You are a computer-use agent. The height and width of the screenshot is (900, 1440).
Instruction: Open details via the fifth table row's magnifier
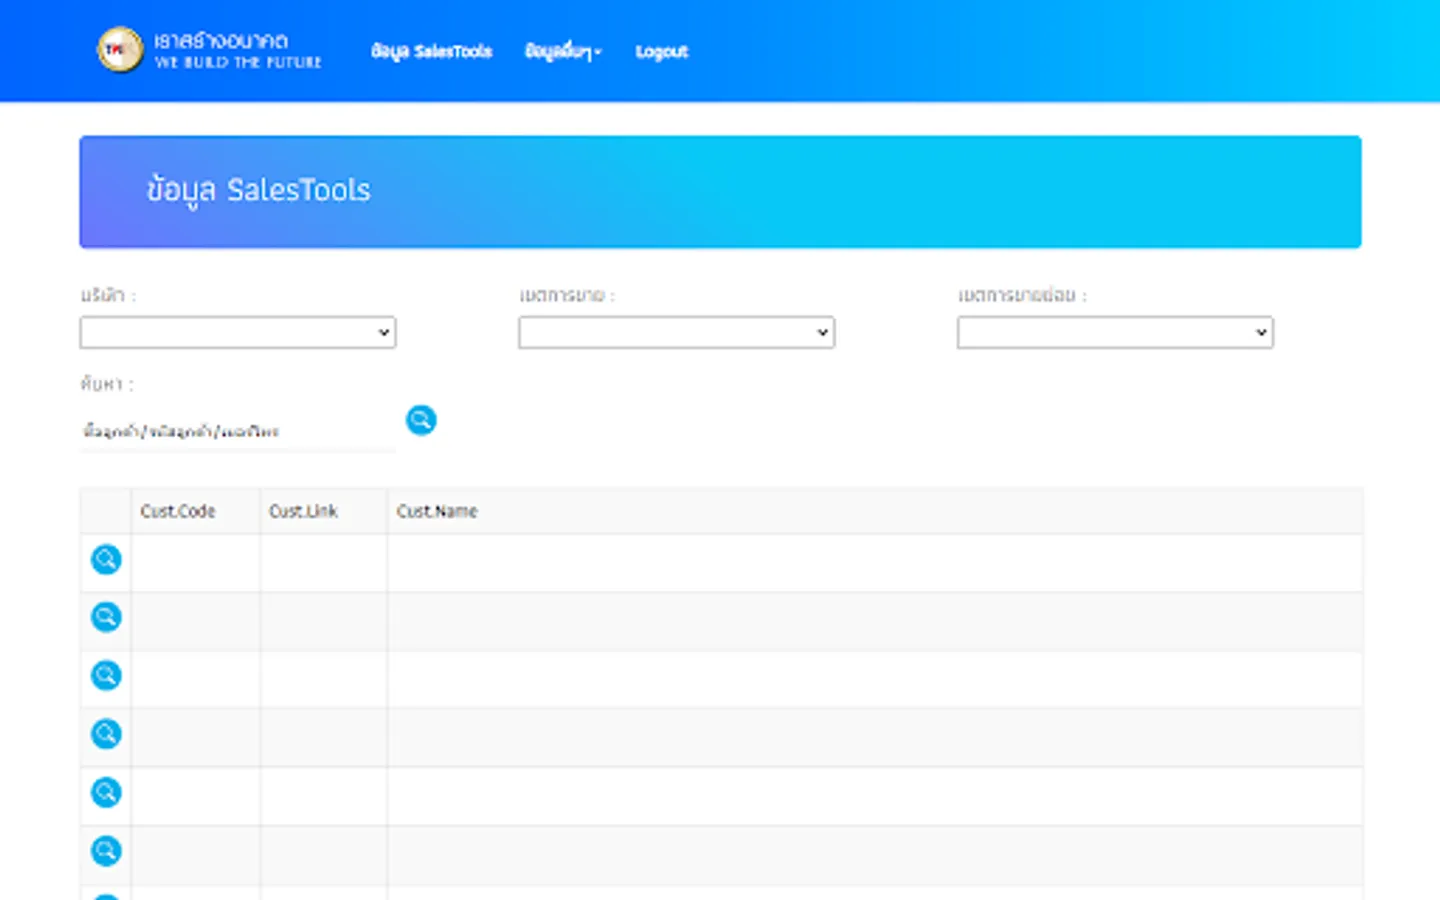tap(106, 792)
